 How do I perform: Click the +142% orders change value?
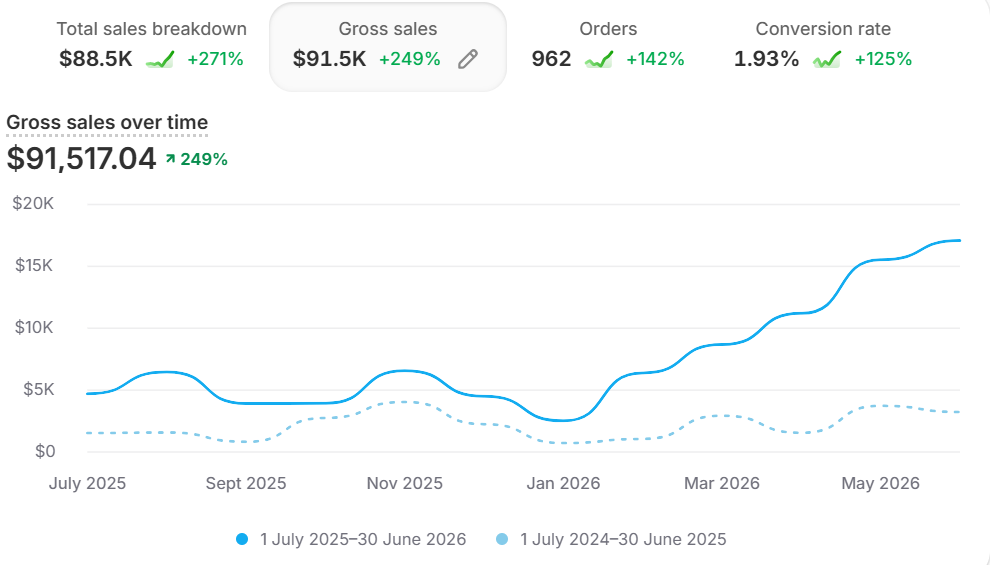[x=655, y=59]
